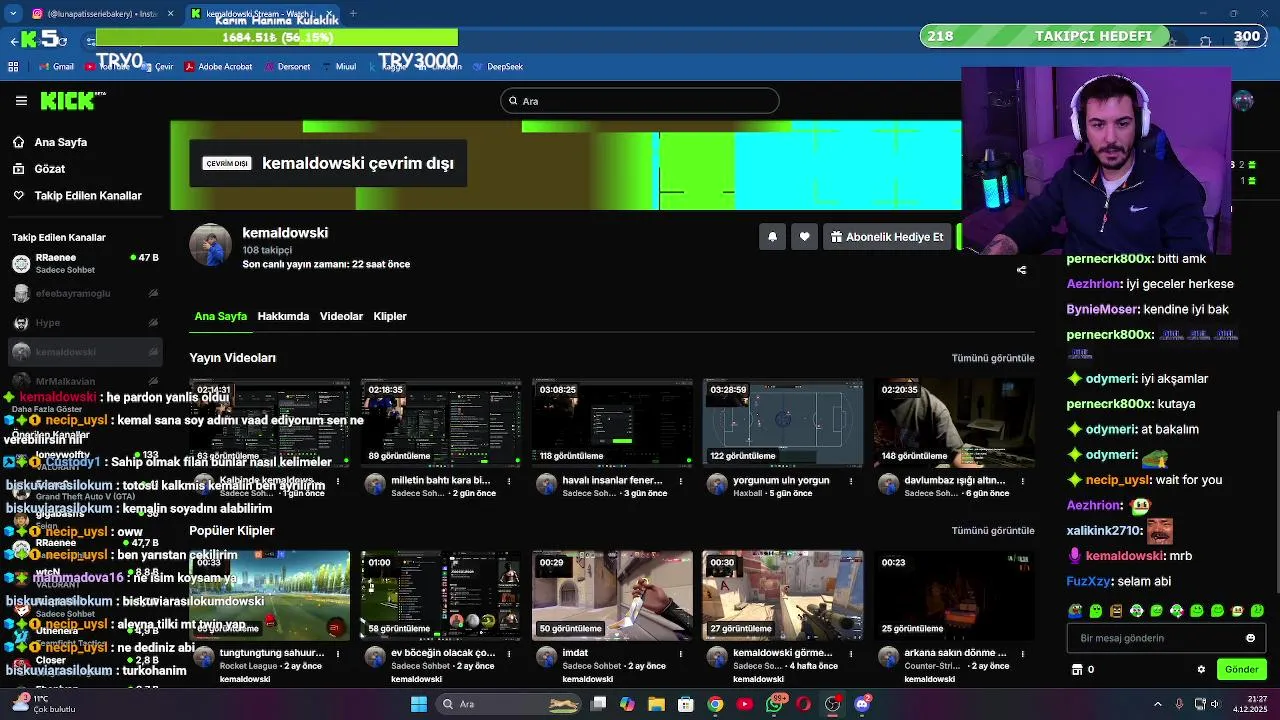The height and width of the screenshot is (720, 1280).
Task: Click the kemaldowski profile avatar
Action: click(210, 245)
